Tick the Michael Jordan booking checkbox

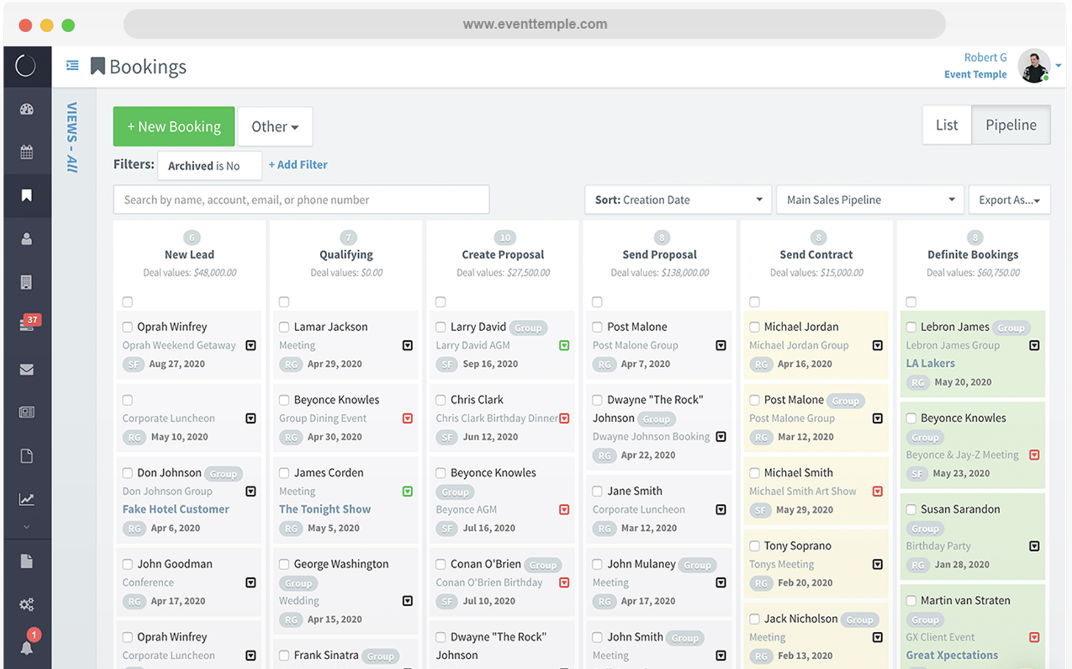tap(754, 327)
